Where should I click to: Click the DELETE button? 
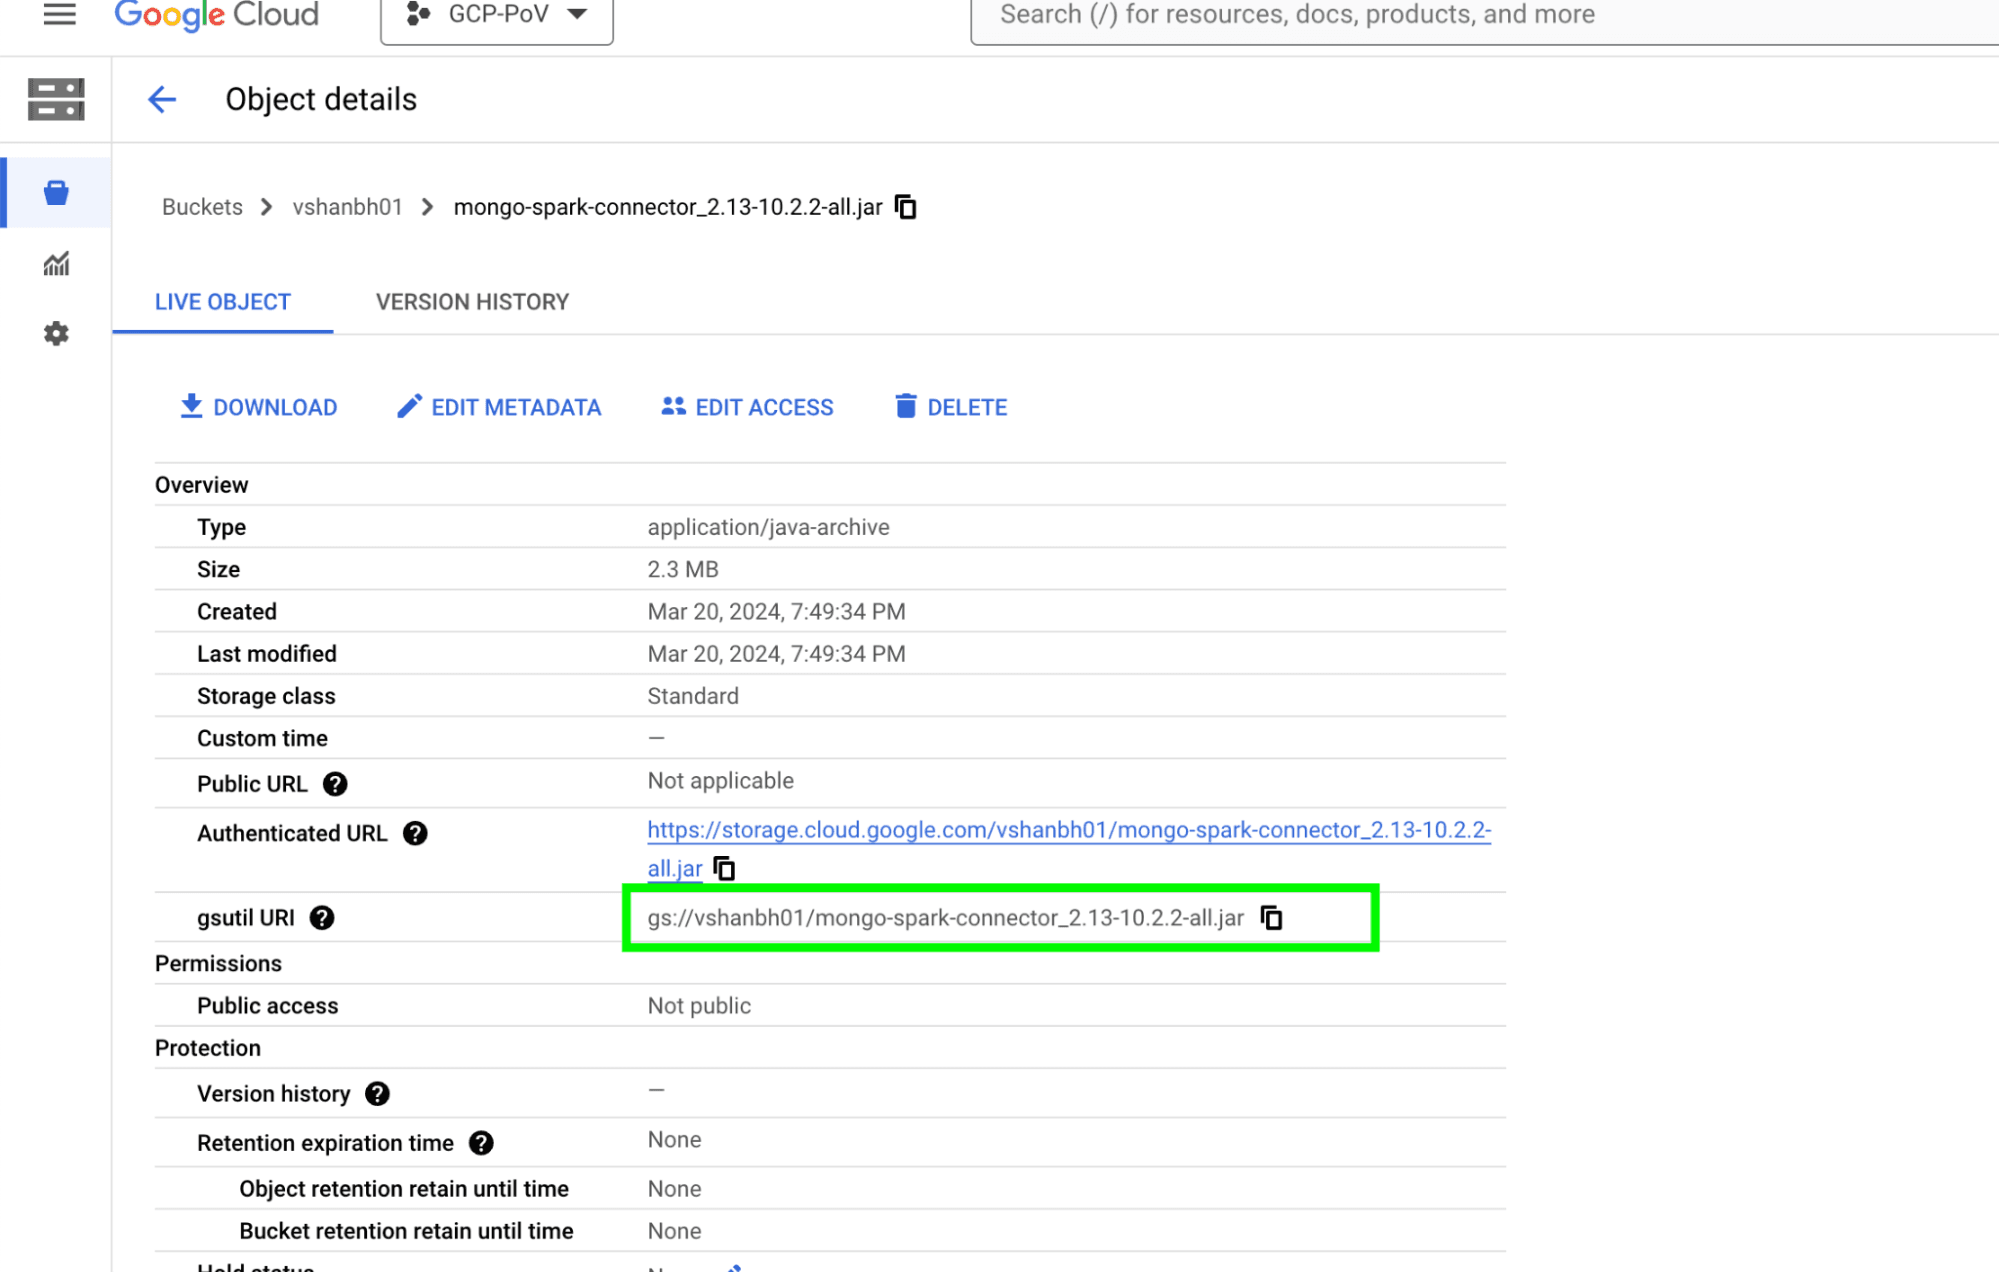(x=951, y=407)
